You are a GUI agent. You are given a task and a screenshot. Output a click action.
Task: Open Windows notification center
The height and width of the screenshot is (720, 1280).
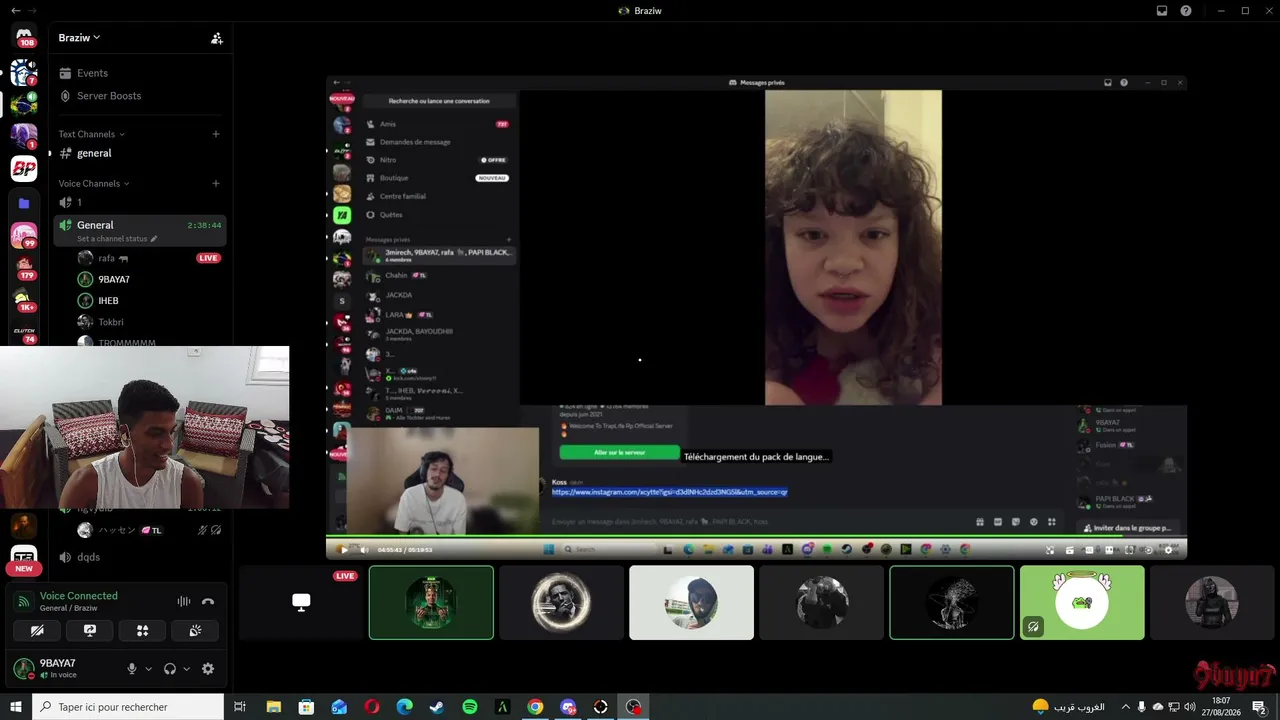point(1259,707)
